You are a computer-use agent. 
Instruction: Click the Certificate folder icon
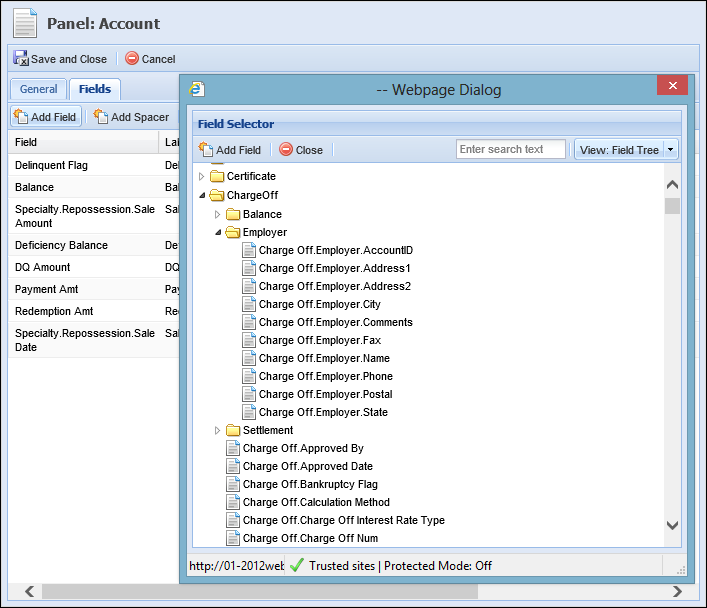(x=217, y=176)
